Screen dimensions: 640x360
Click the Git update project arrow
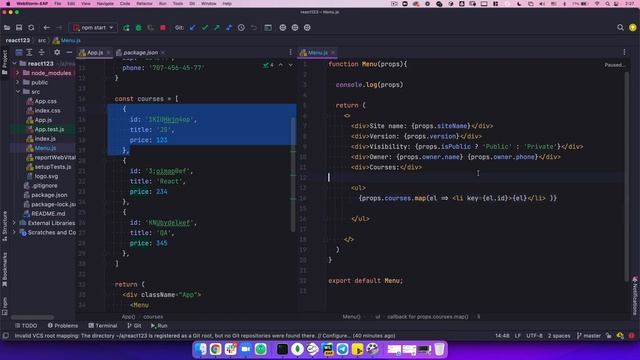(x=193, y=28)
